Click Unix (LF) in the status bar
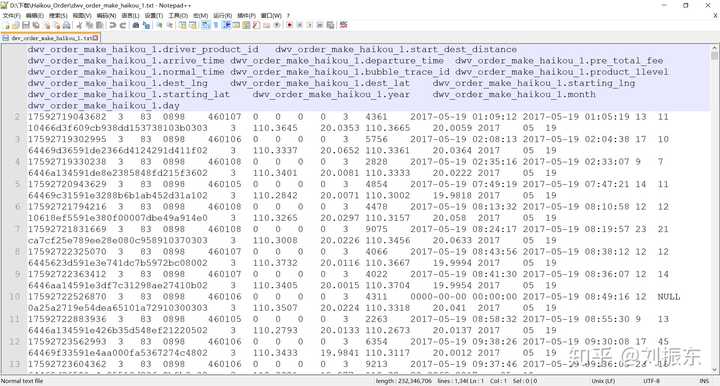This screenshot has height=386, width=720. tap(603, 381)
